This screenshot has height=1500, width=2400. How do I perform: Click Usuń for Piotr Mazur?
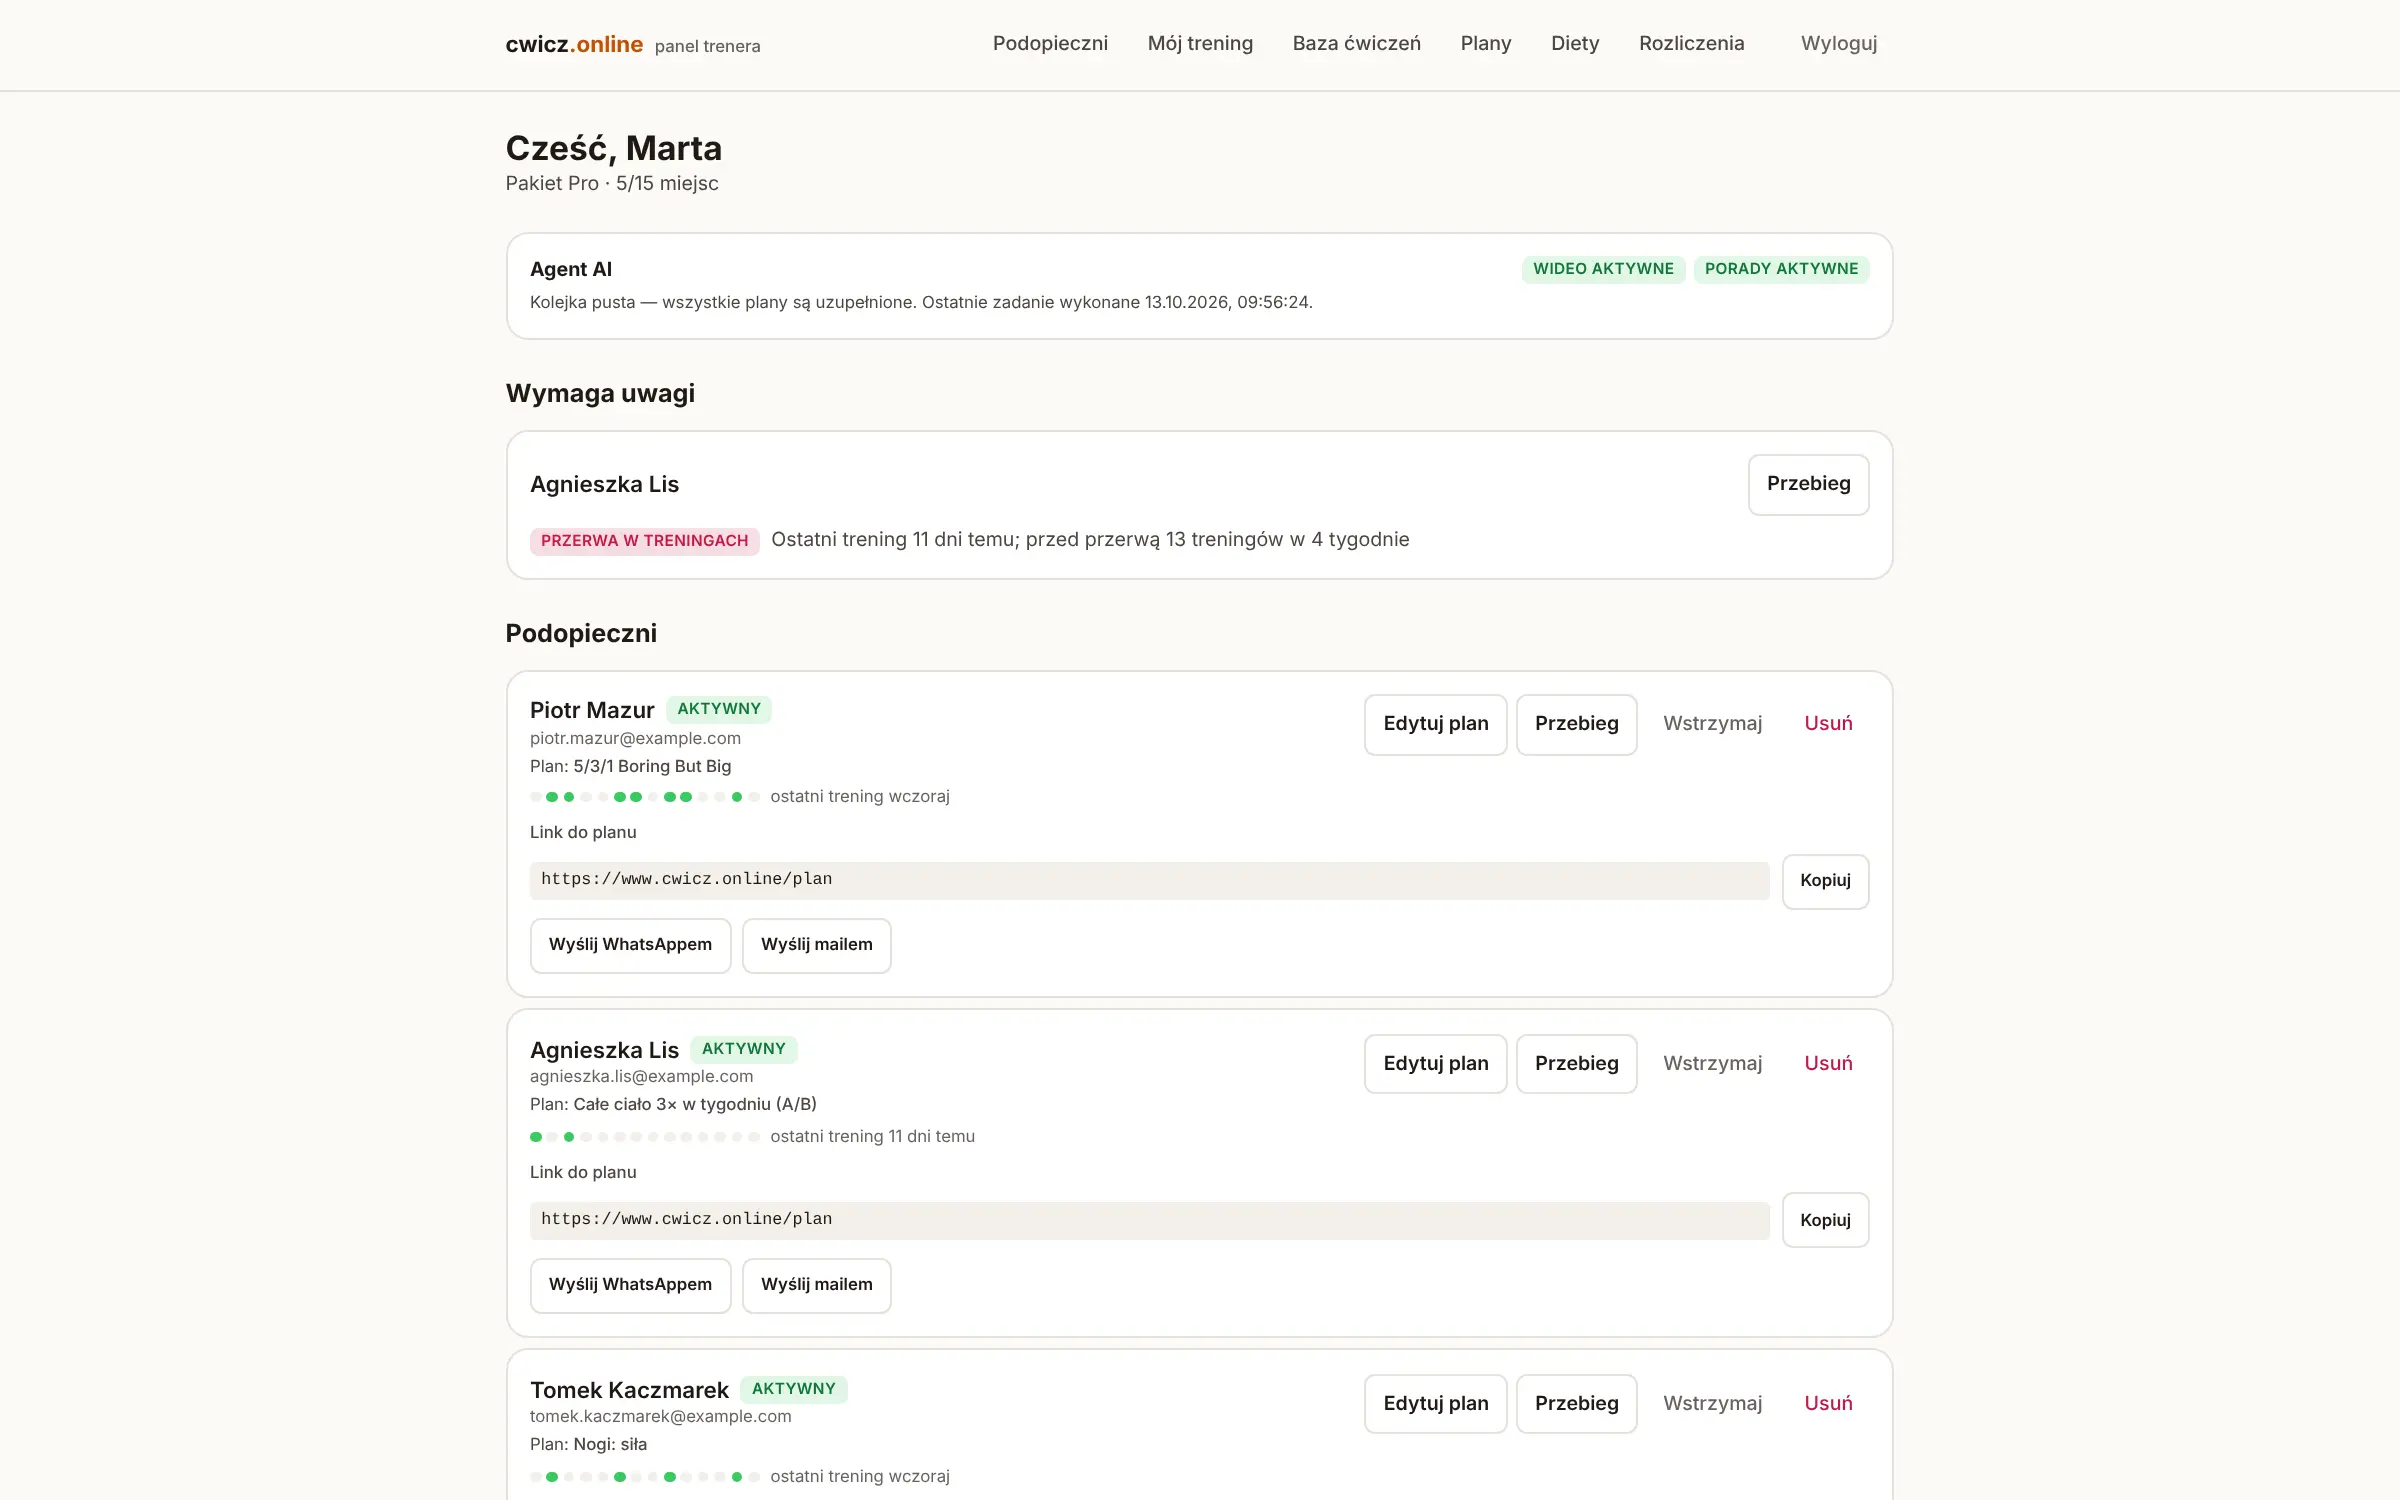pyautogui.click(x=1828, y=724)
